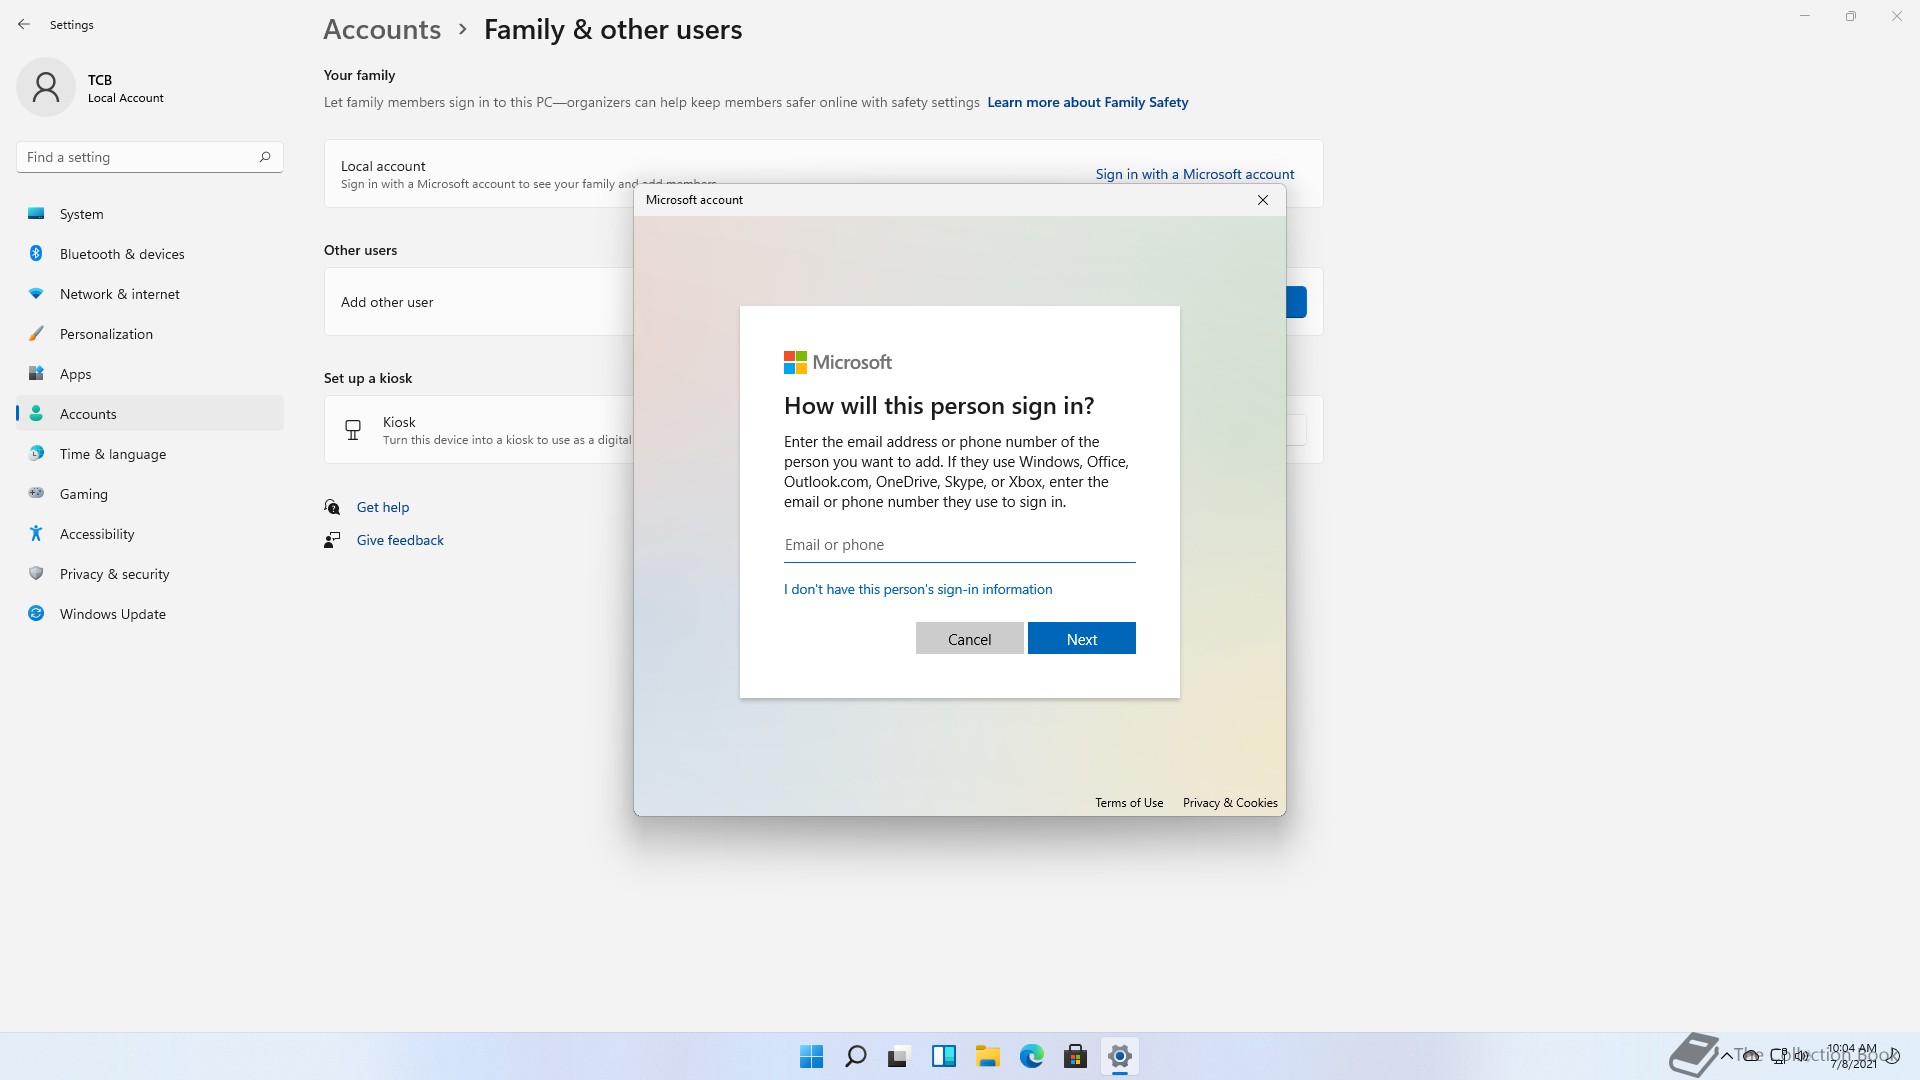This screenshot has width=1920, height=1080.
Task: Select System in the sidebar
Action: [150, 214]
